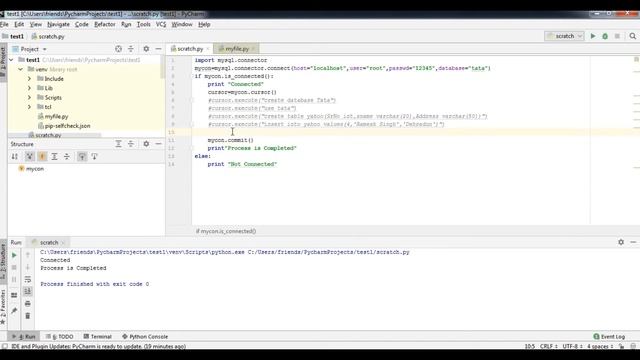Screen dimensions: 640x360
Task: Toggle show fields orange icon in Structure
Action: [42, 156]
